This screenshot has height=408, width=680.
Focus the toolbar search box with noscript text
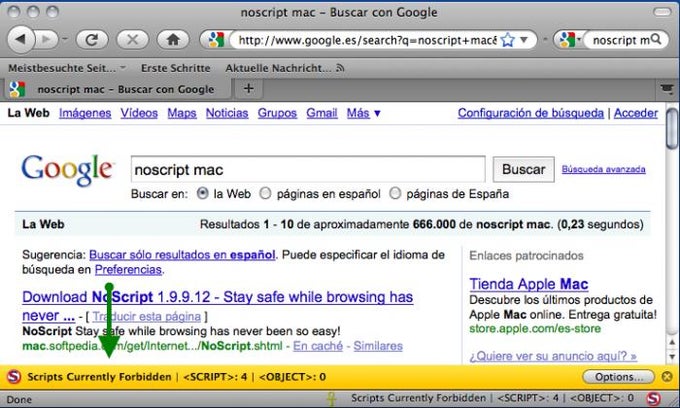620,40
